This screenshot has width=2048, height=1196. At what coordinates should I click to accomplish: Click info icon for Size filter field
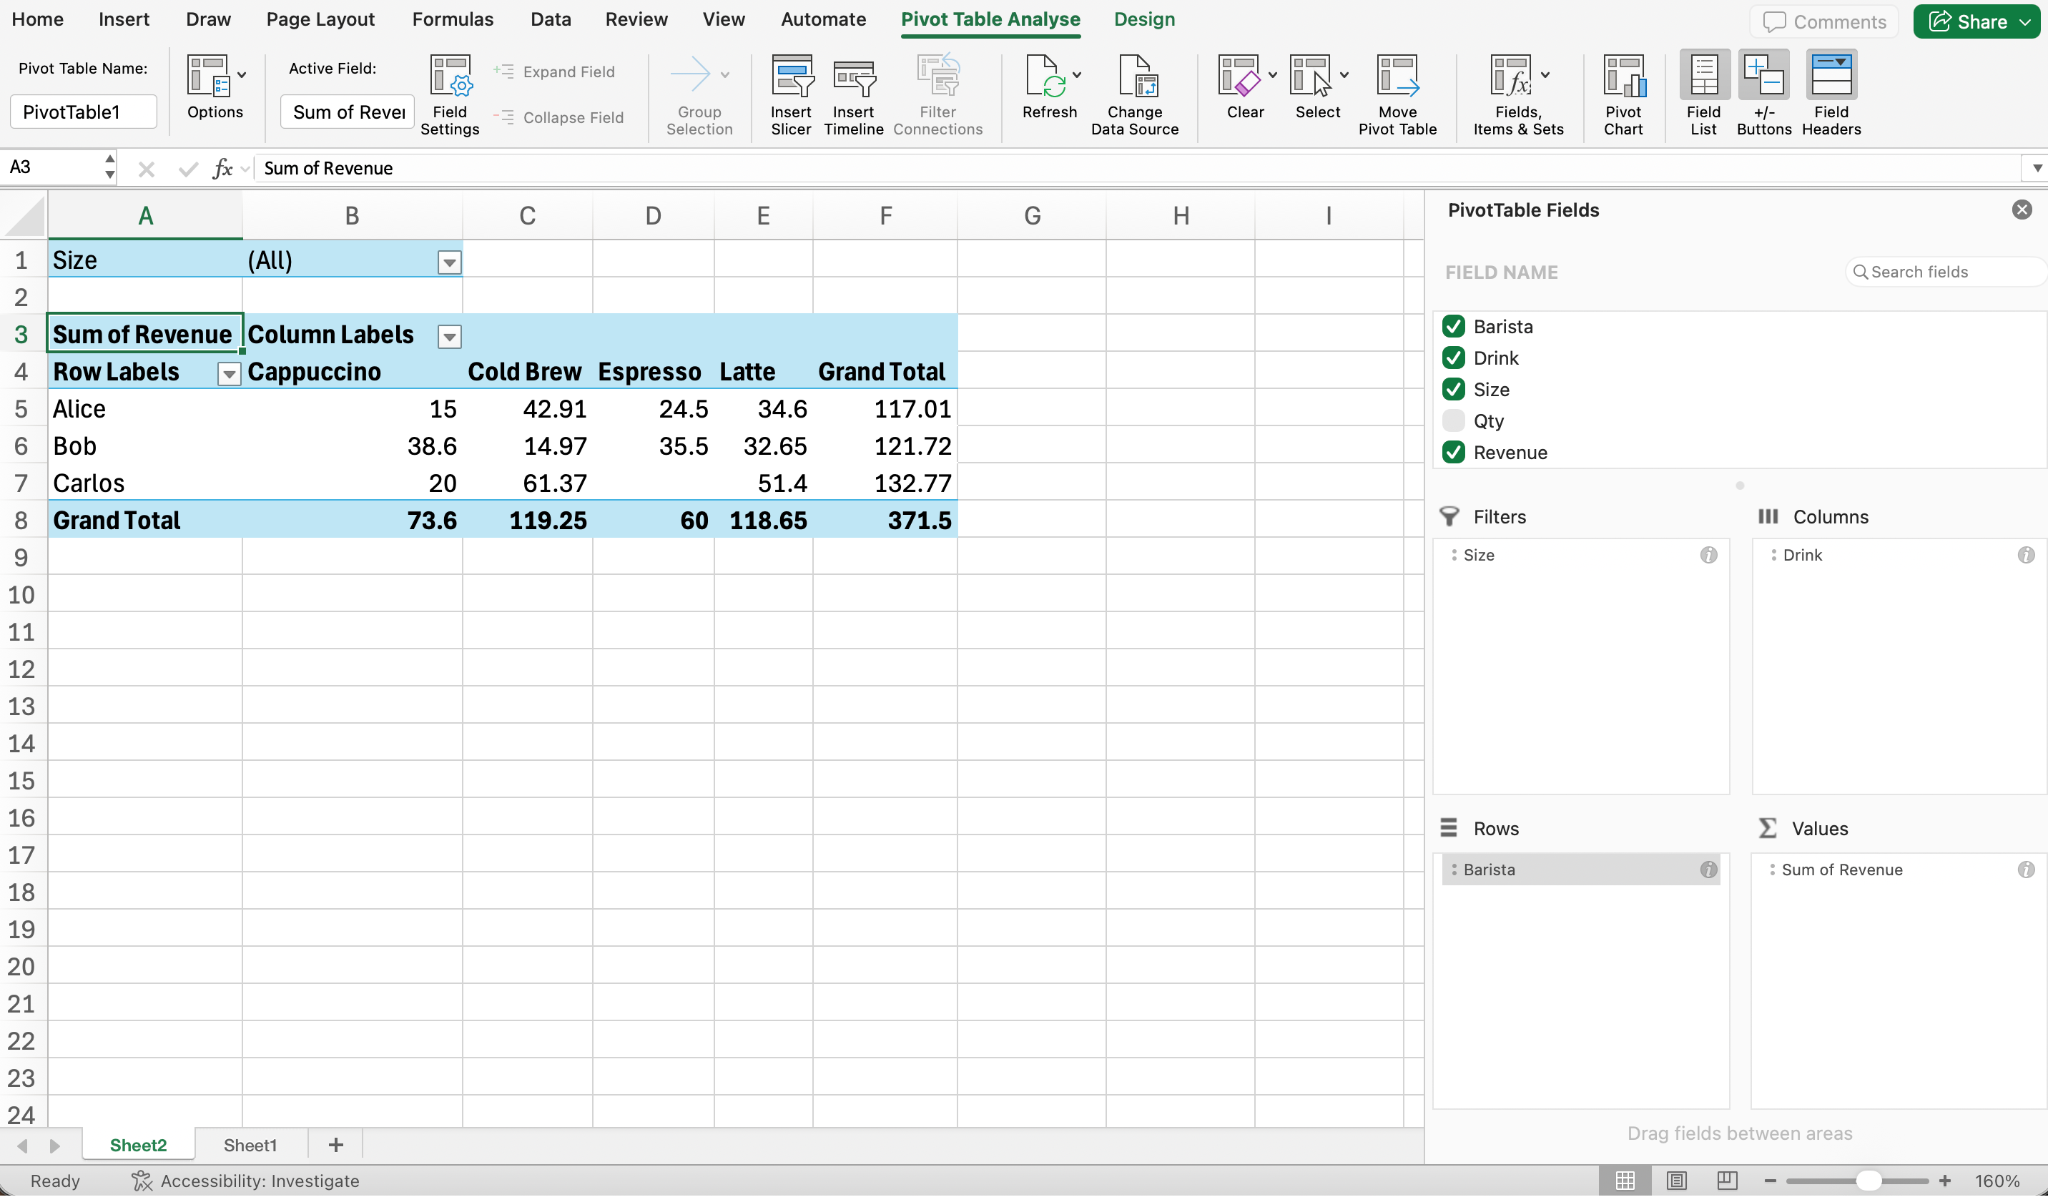(x=1709, y=555)
